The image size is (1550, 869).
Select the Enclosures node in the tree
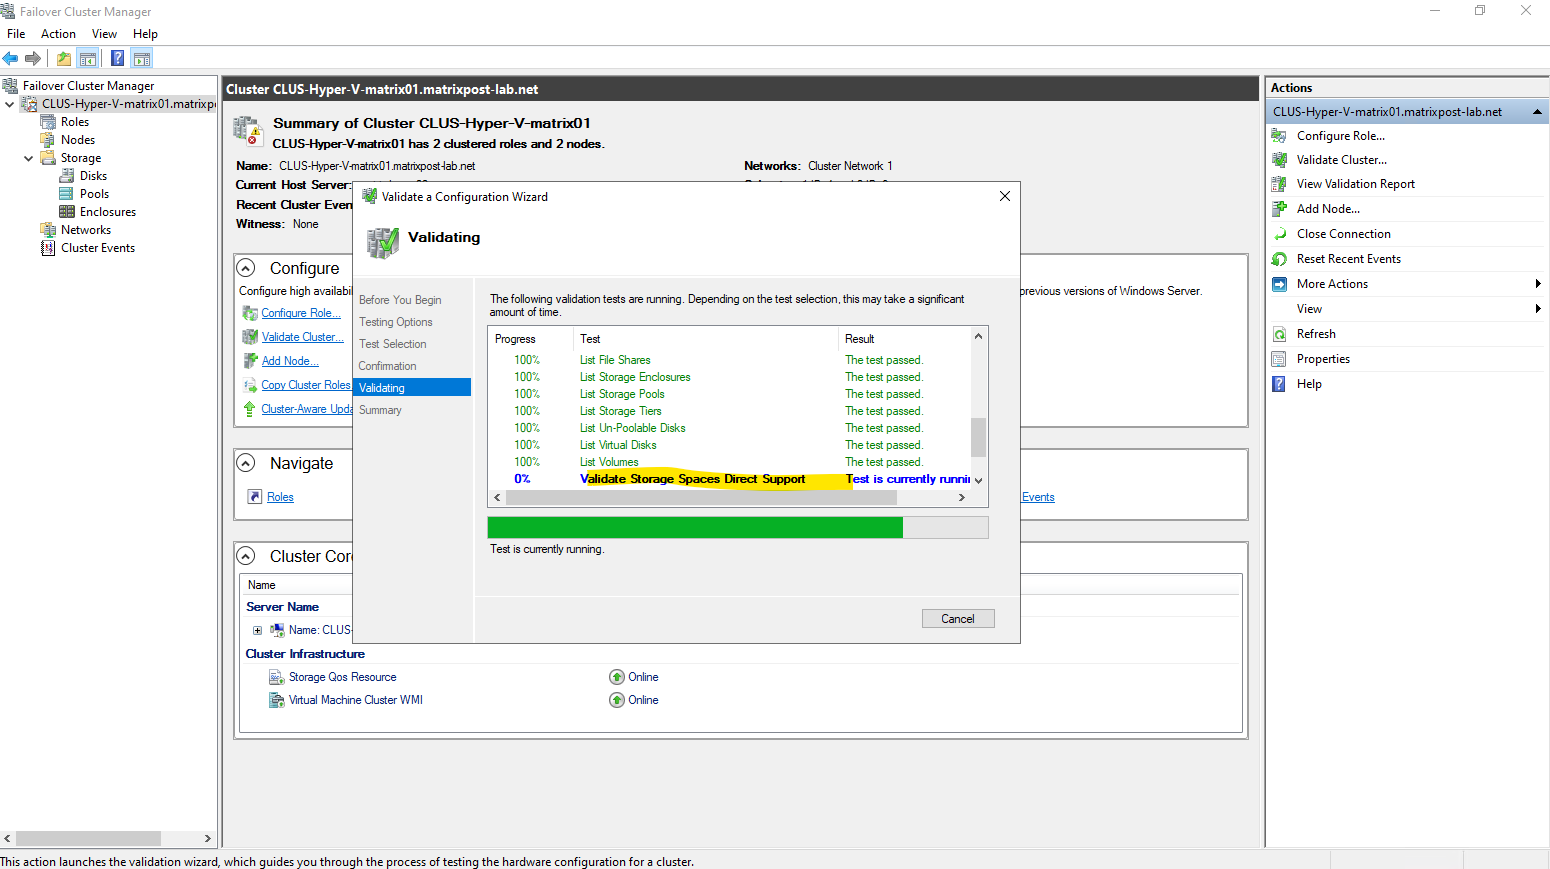[107, 212]
